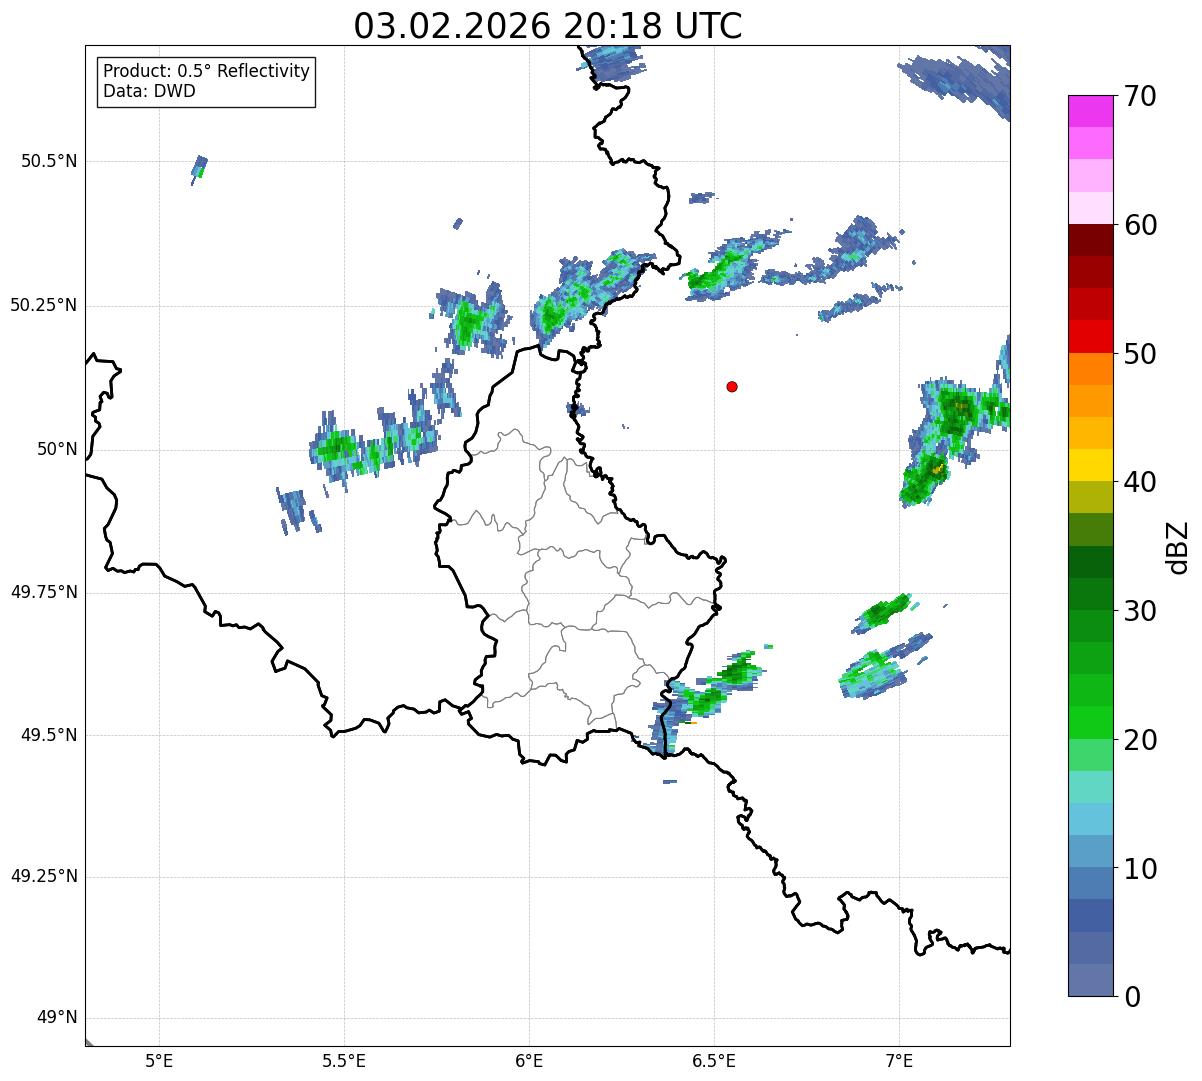Image resolution: width=1202 pixels, height=1081 pixels.
Task: Pick the bright green swatch above 20
Action: coord(1091,722)
